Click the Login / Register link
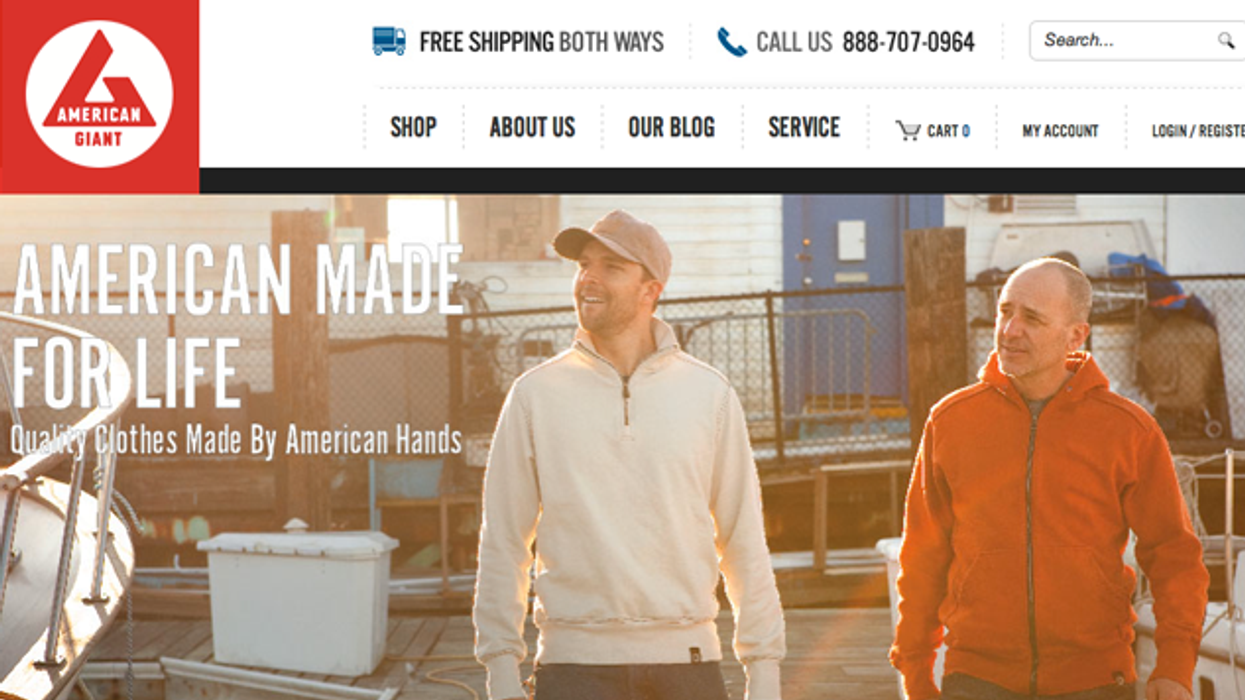The image size is (1245, 700). (1198, 131)
